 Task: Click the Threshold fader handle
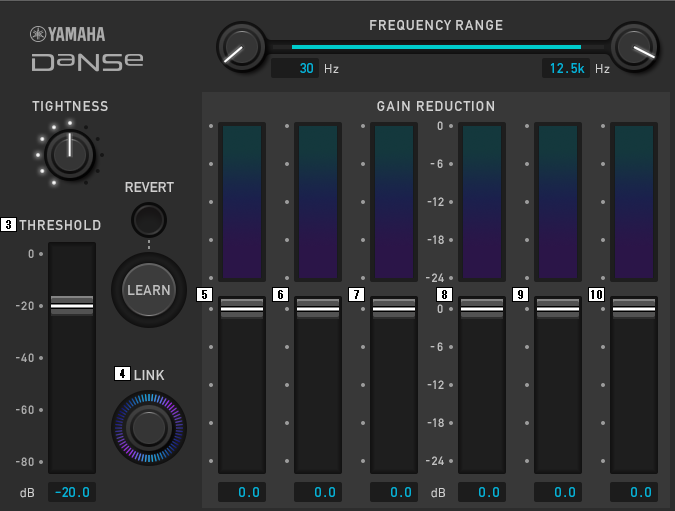(x=72, y=306)
